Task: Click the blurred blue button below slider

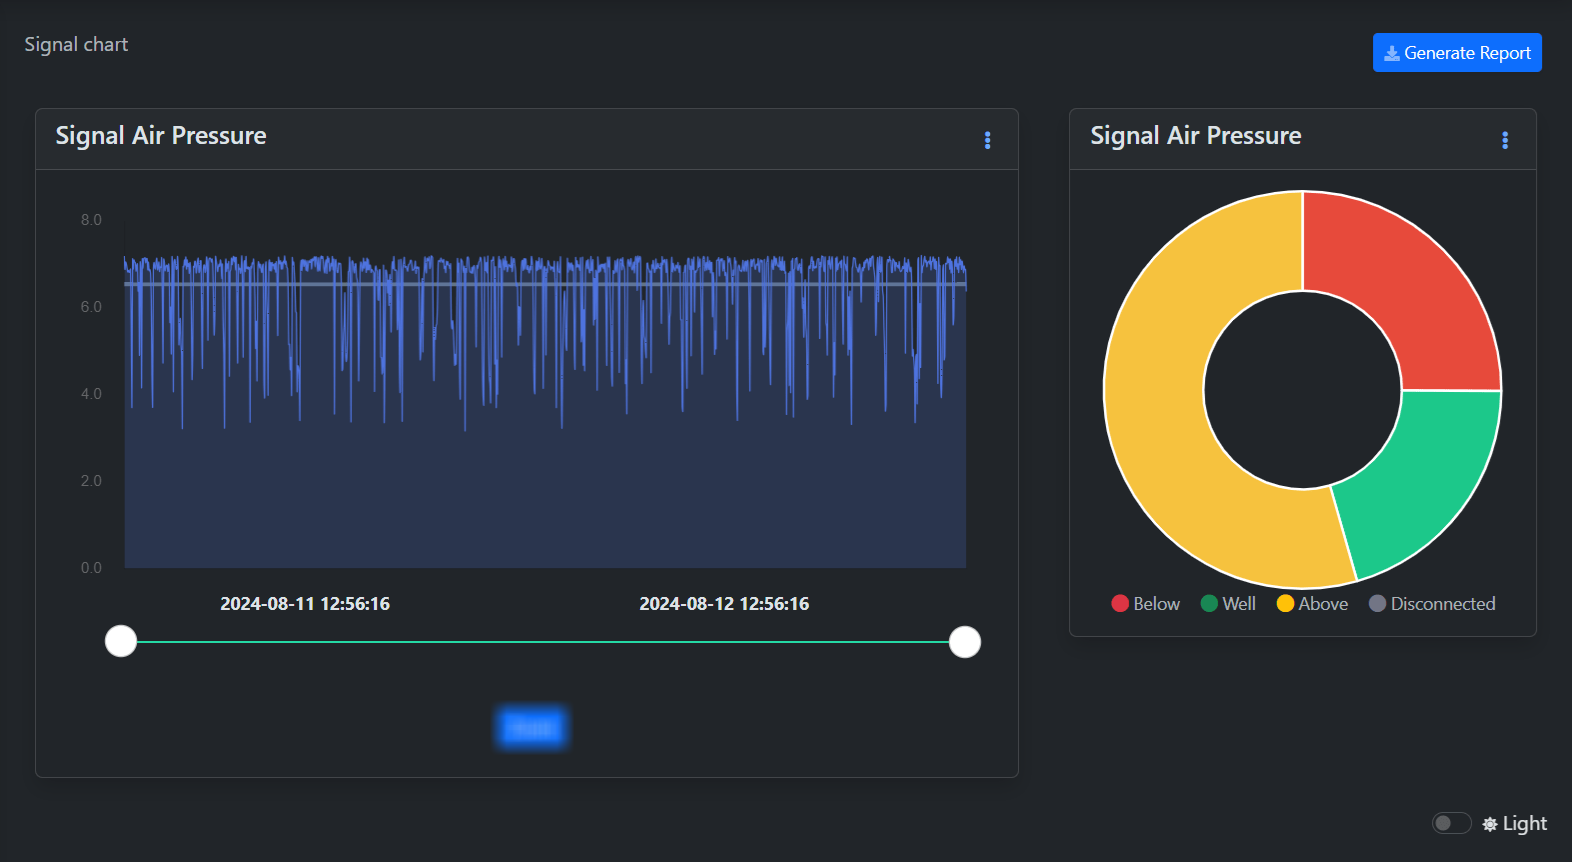Action: point(531,728)
